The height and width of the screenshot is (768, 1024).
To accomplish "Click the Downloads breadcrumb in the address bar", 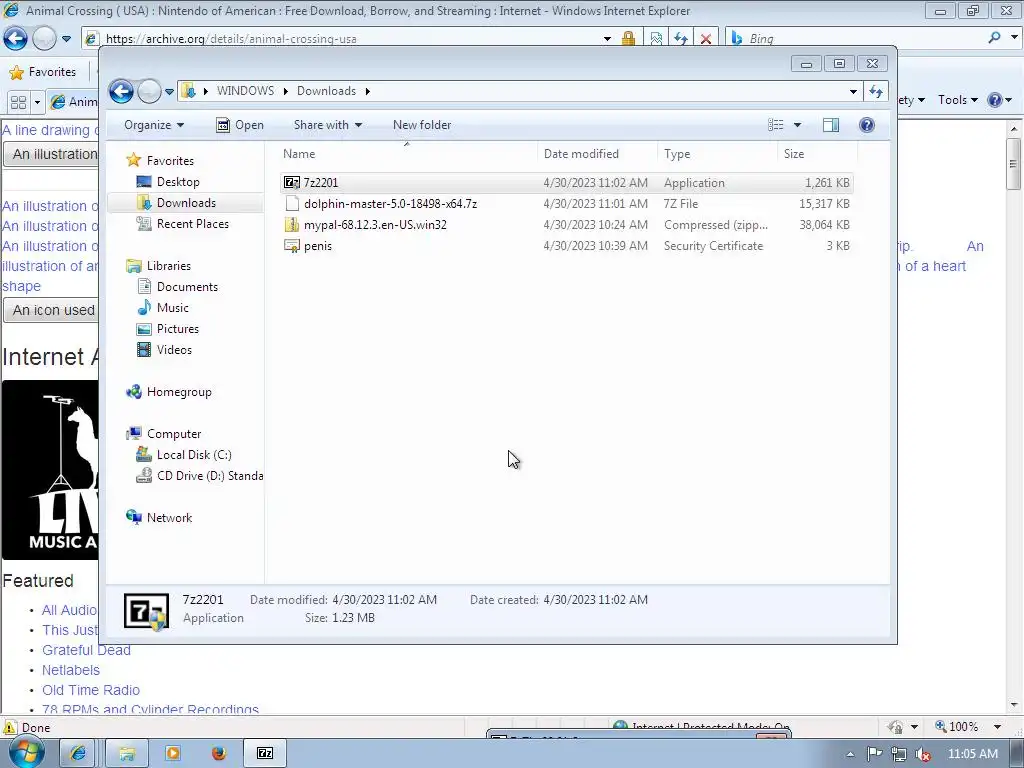I will 326,91.
